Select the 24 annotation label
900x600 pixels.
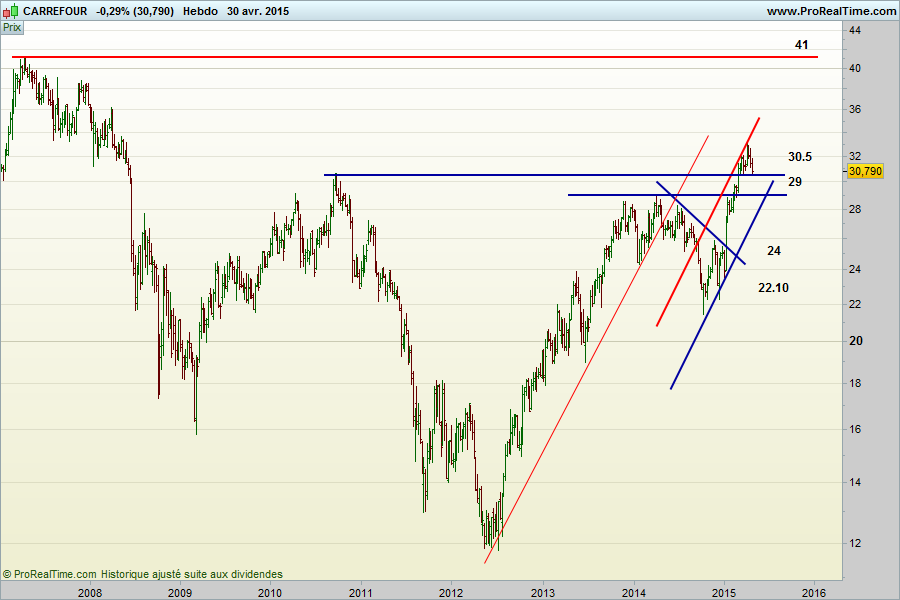[x=773, y=250]
